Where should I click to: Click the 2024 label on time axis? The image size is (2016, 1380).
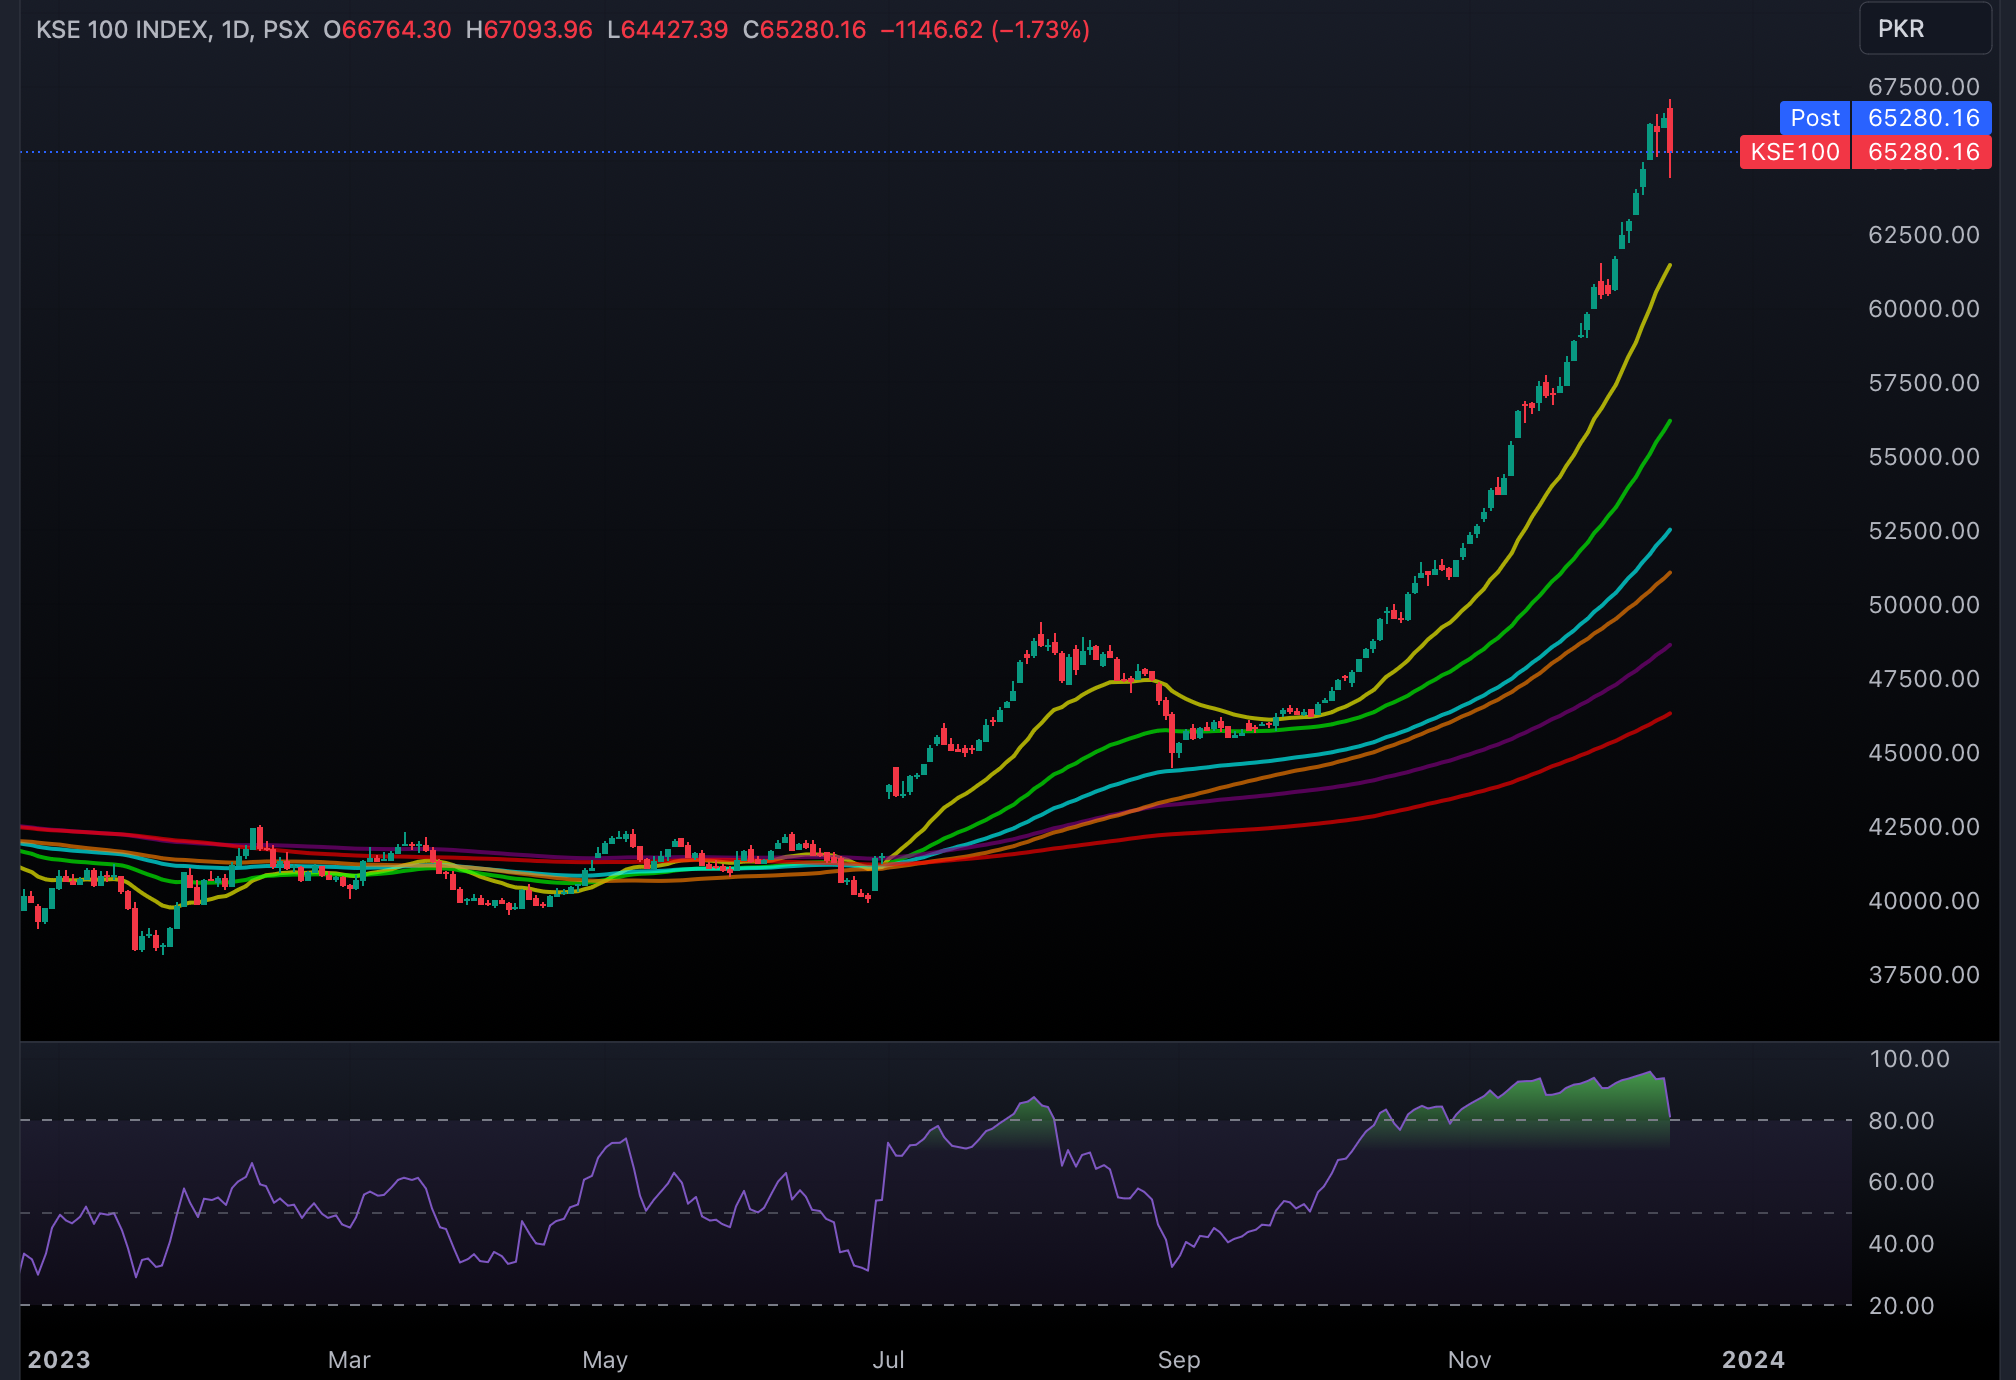pos(1752,1359)
